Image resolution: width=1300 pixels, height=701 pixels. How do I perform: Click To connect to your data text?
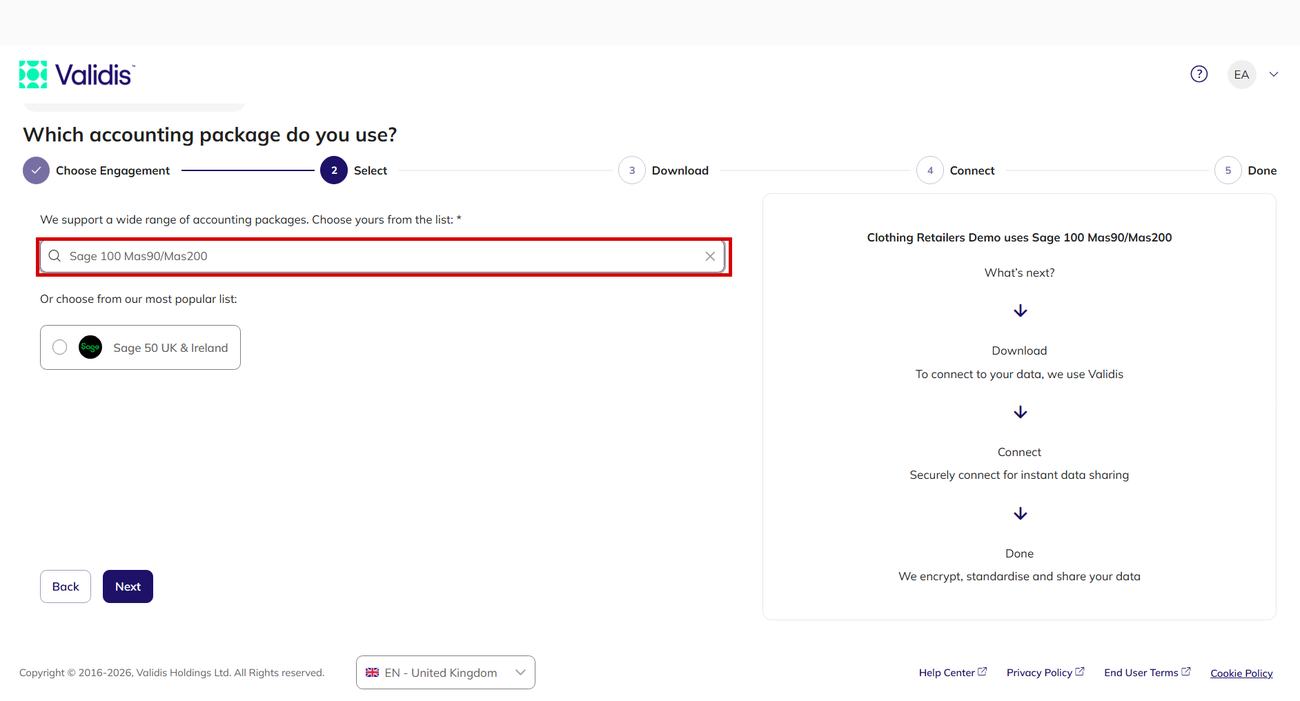coord(1019,374)
